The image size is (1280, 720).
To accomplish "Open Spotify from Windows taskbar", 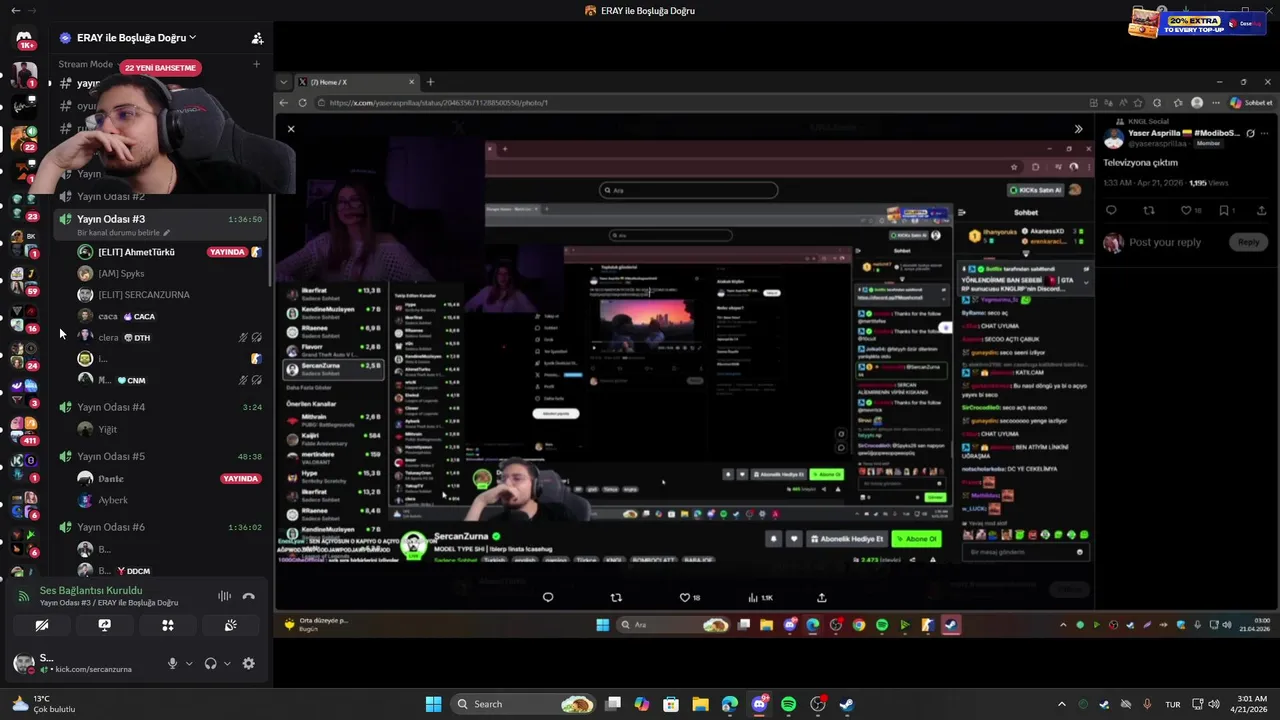I will (x=788, y=704).
